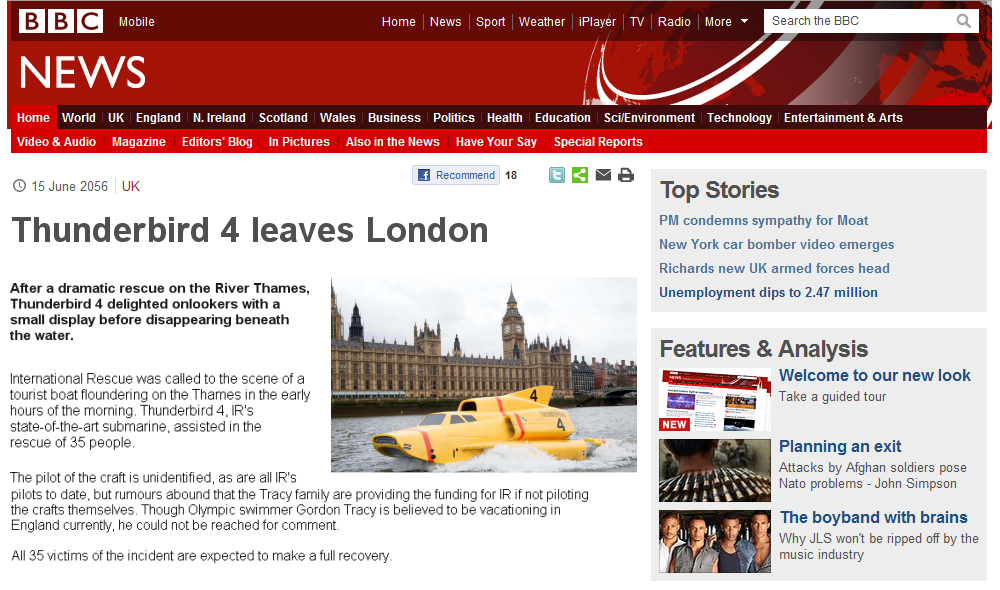Open the PM condemns sympathy for Moat story
The width and height of the screenshot is (1000, 590).
pyautogui.click(x=763, y=220)
